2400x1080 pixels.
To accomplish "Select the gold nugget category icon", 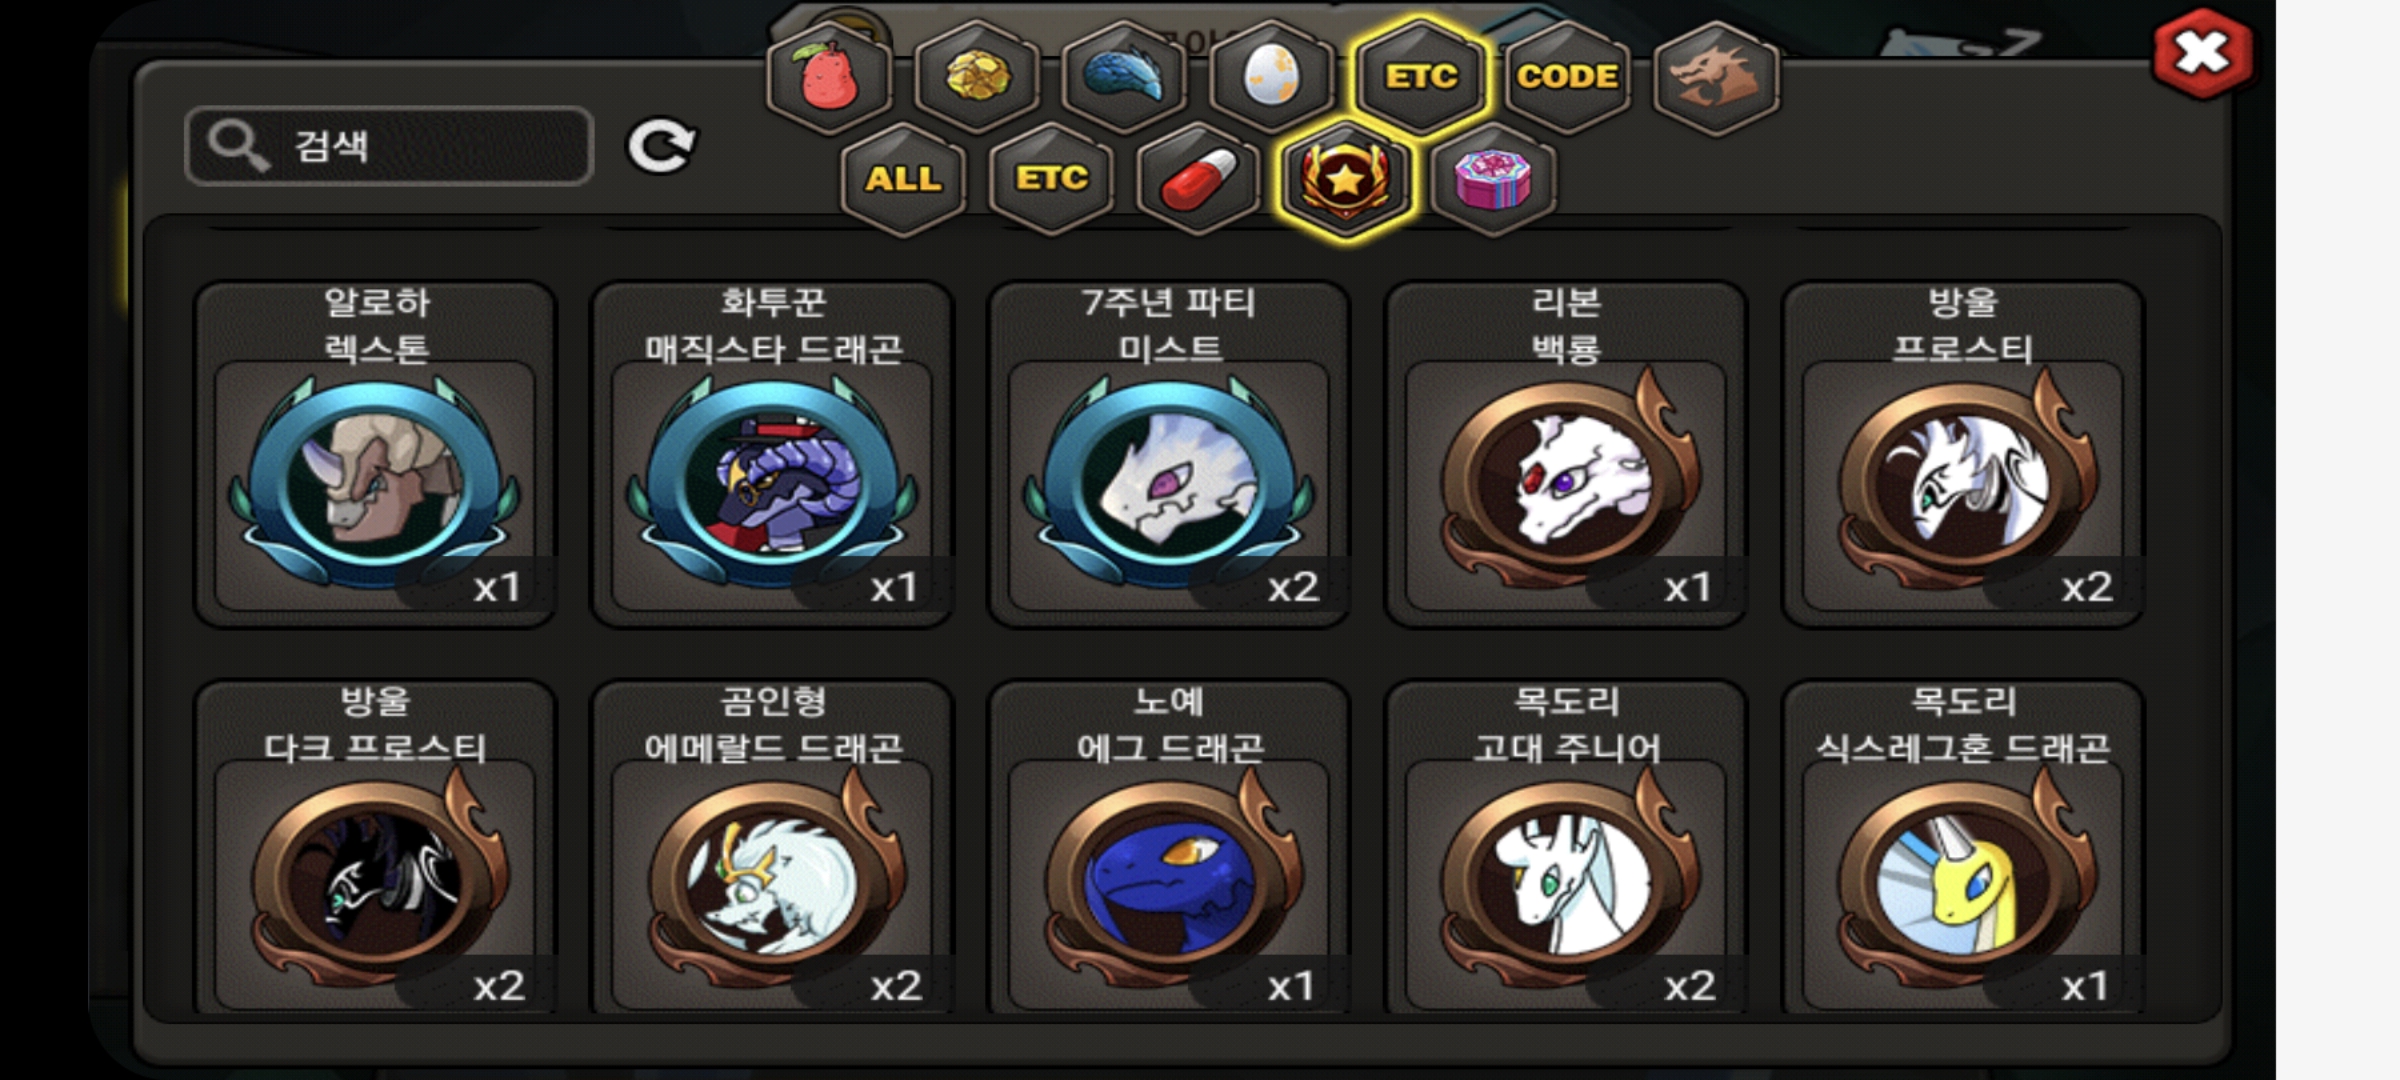I will pos(977,78).
